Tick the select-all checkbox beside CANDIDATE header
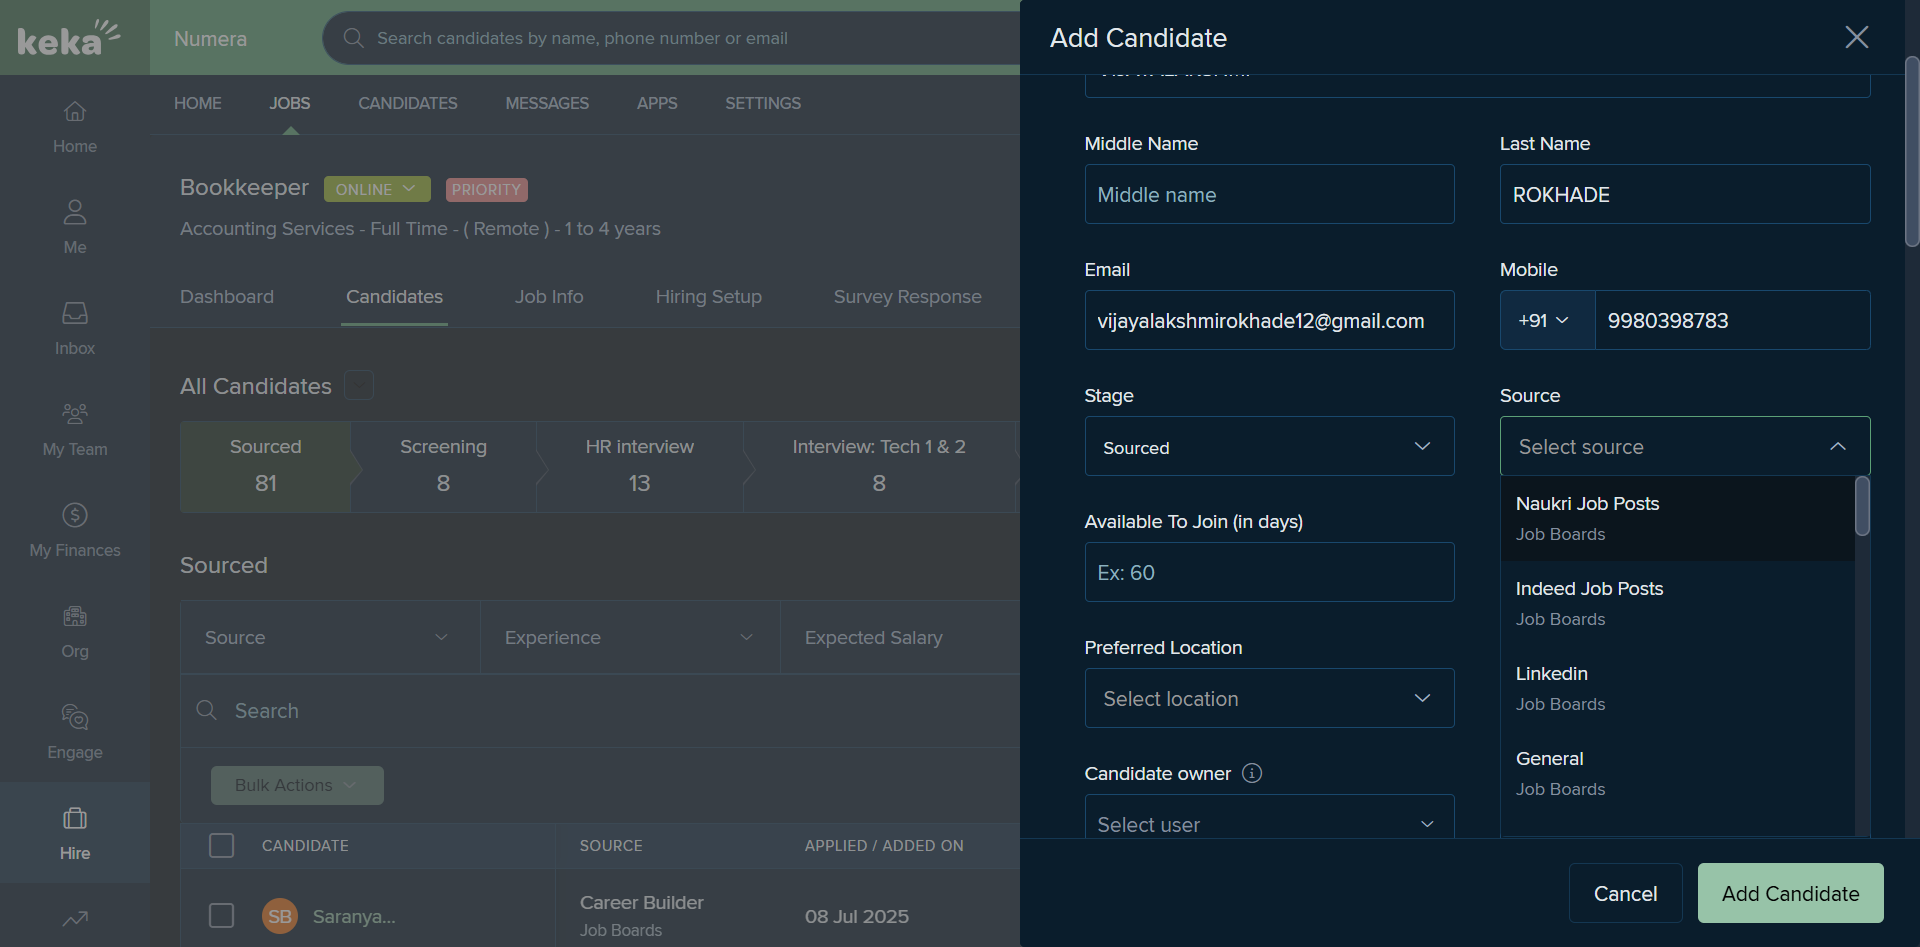This screenshot has width=1920, height=947. pos(221,845)
